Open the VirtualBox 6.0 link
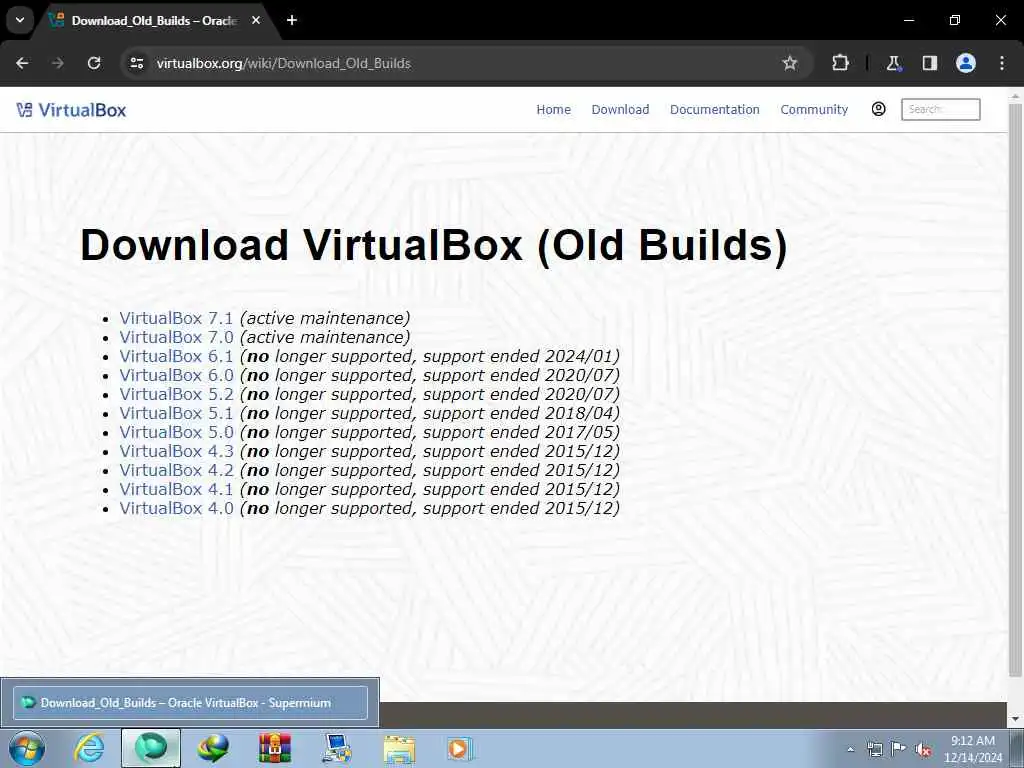Screen dimensions: 1024x768 click(176, 375)
